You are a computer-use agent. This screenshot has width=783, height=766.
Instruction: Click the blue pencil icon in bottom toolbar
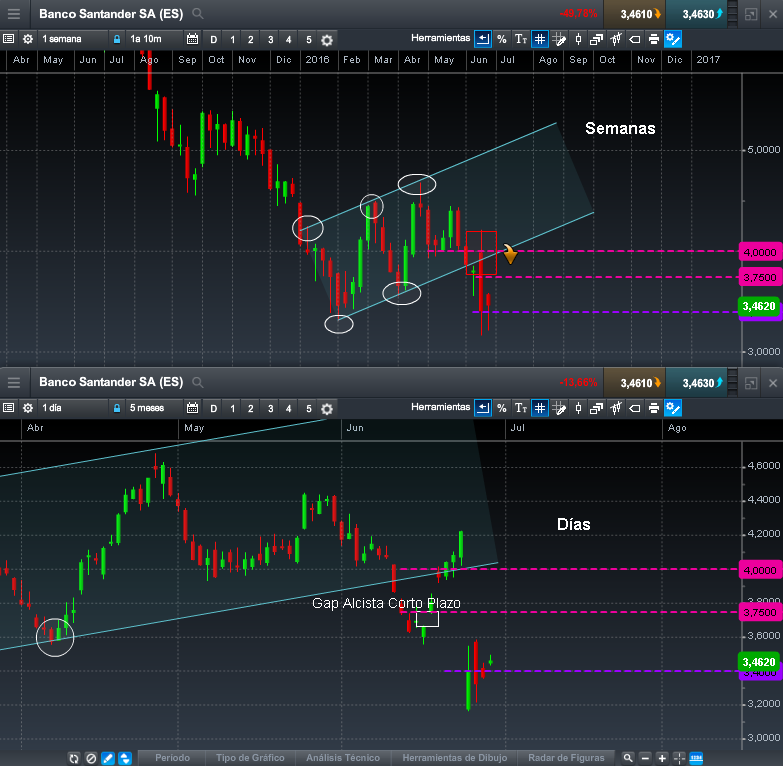108,759
